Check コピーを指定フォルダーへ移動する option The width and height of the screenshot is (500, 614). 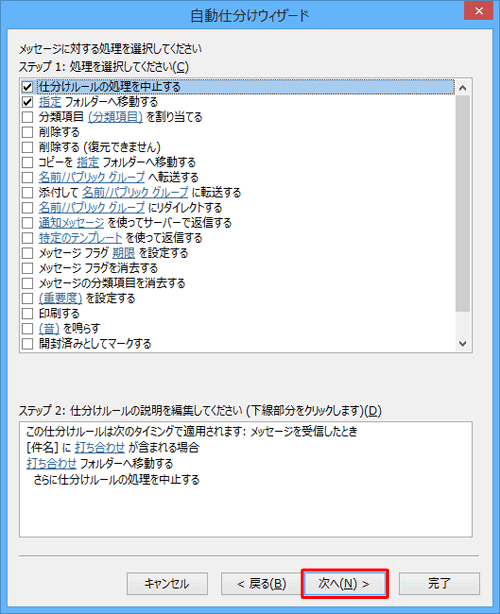[27, 162]
